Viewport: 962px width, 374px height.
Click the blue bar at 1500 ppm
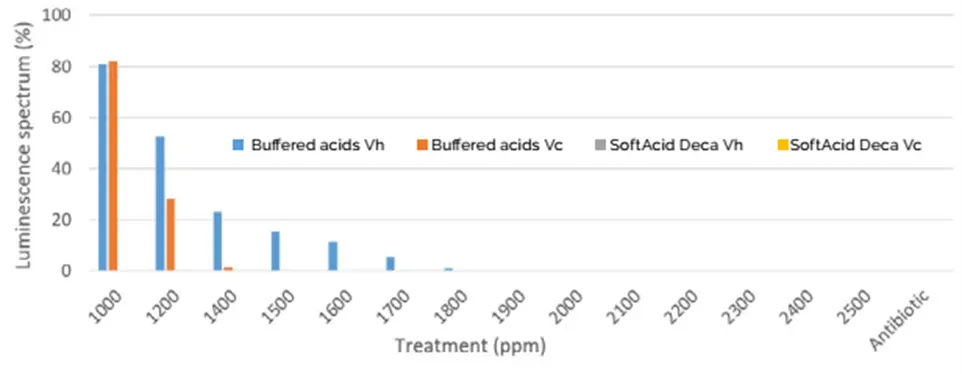275,251
